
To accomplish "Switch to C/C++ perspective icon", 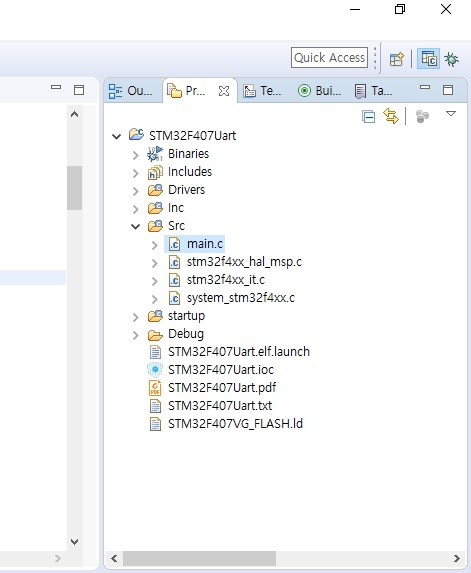I will pos(429,59).
